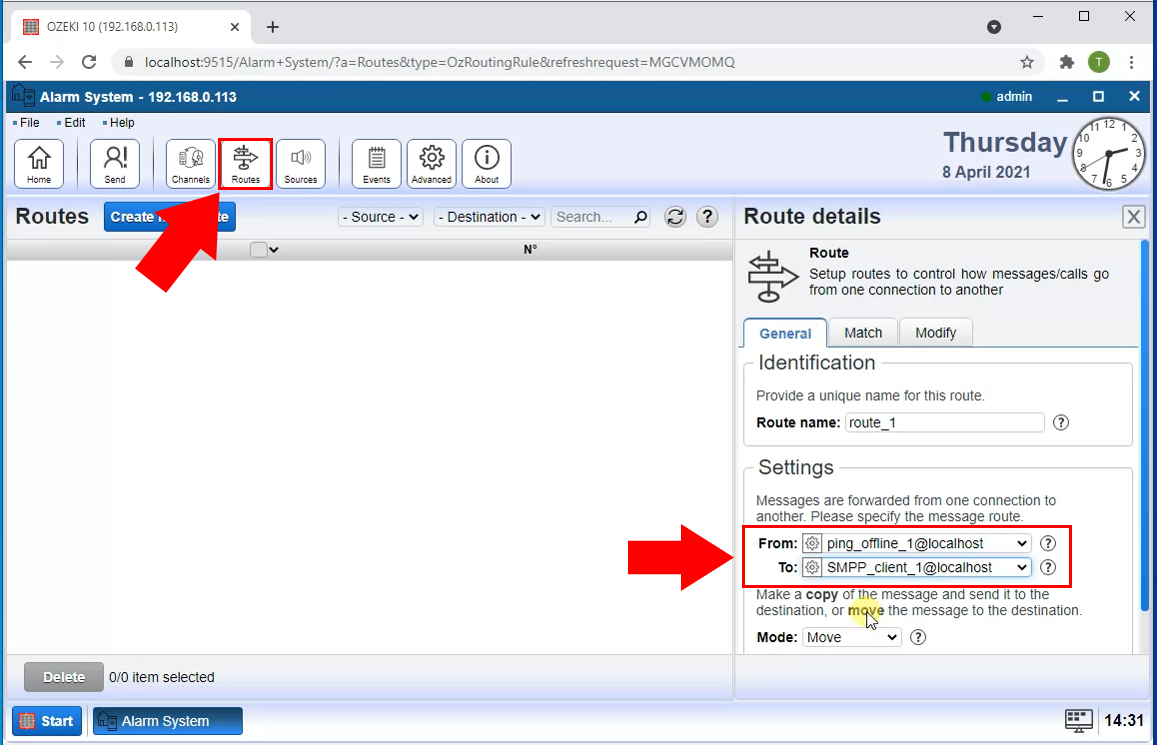The height and width of the screenshot is (745, 1157).
Task: Click the help icon next to Route name
Action: click(1060, 423)
